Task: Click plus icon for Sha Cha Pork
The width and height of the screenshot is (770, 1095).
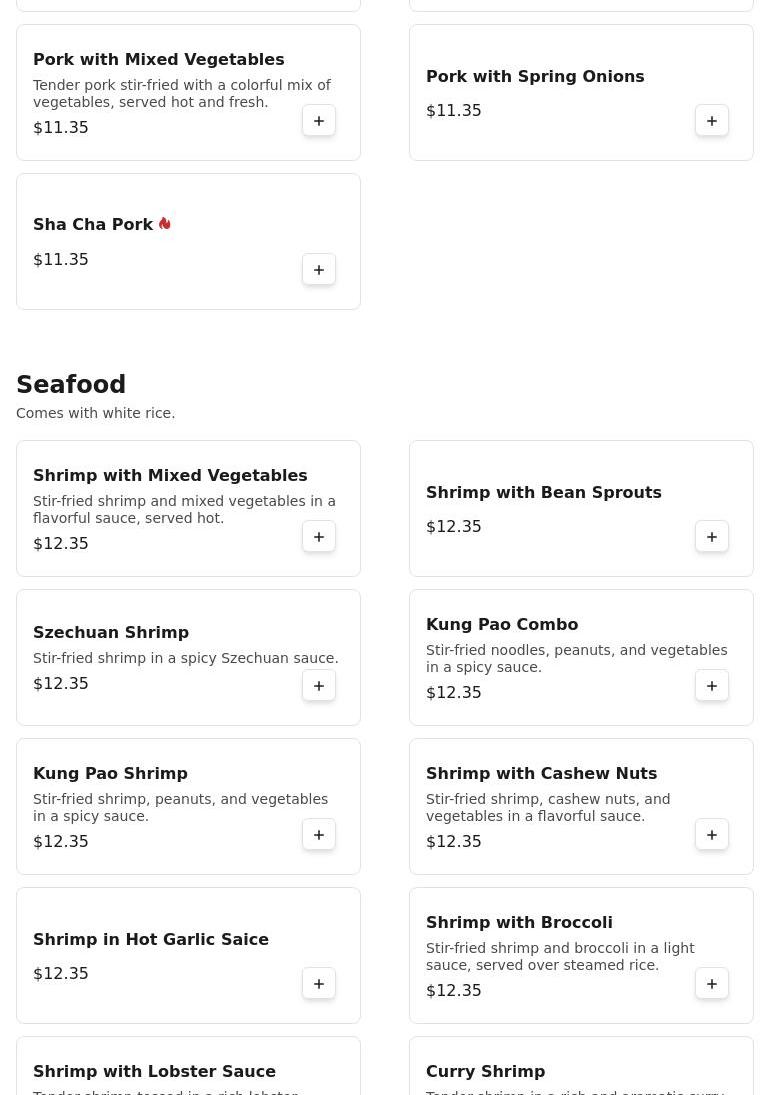Action: (319, 270)
